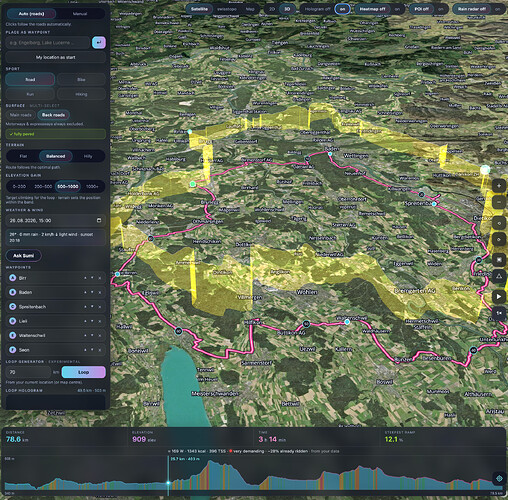The height and width of the screenshot is (500, 508).
Task: Click the My location as start button
Action: point(56,57)
